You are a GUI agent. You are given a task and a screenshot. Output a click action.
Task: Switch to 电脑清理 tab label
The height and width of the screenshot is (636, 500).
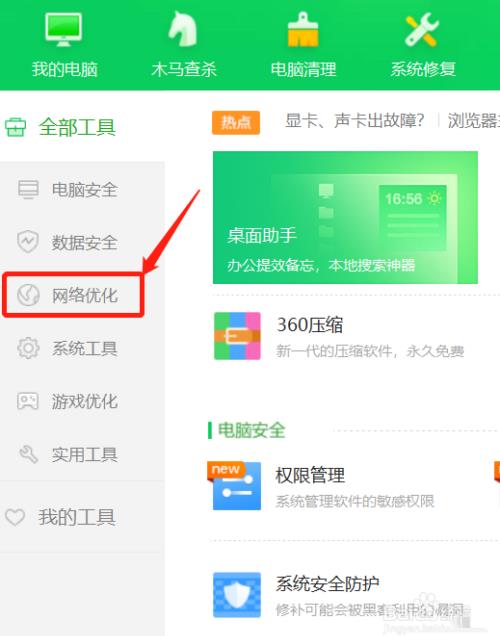[x=303, y=69]
